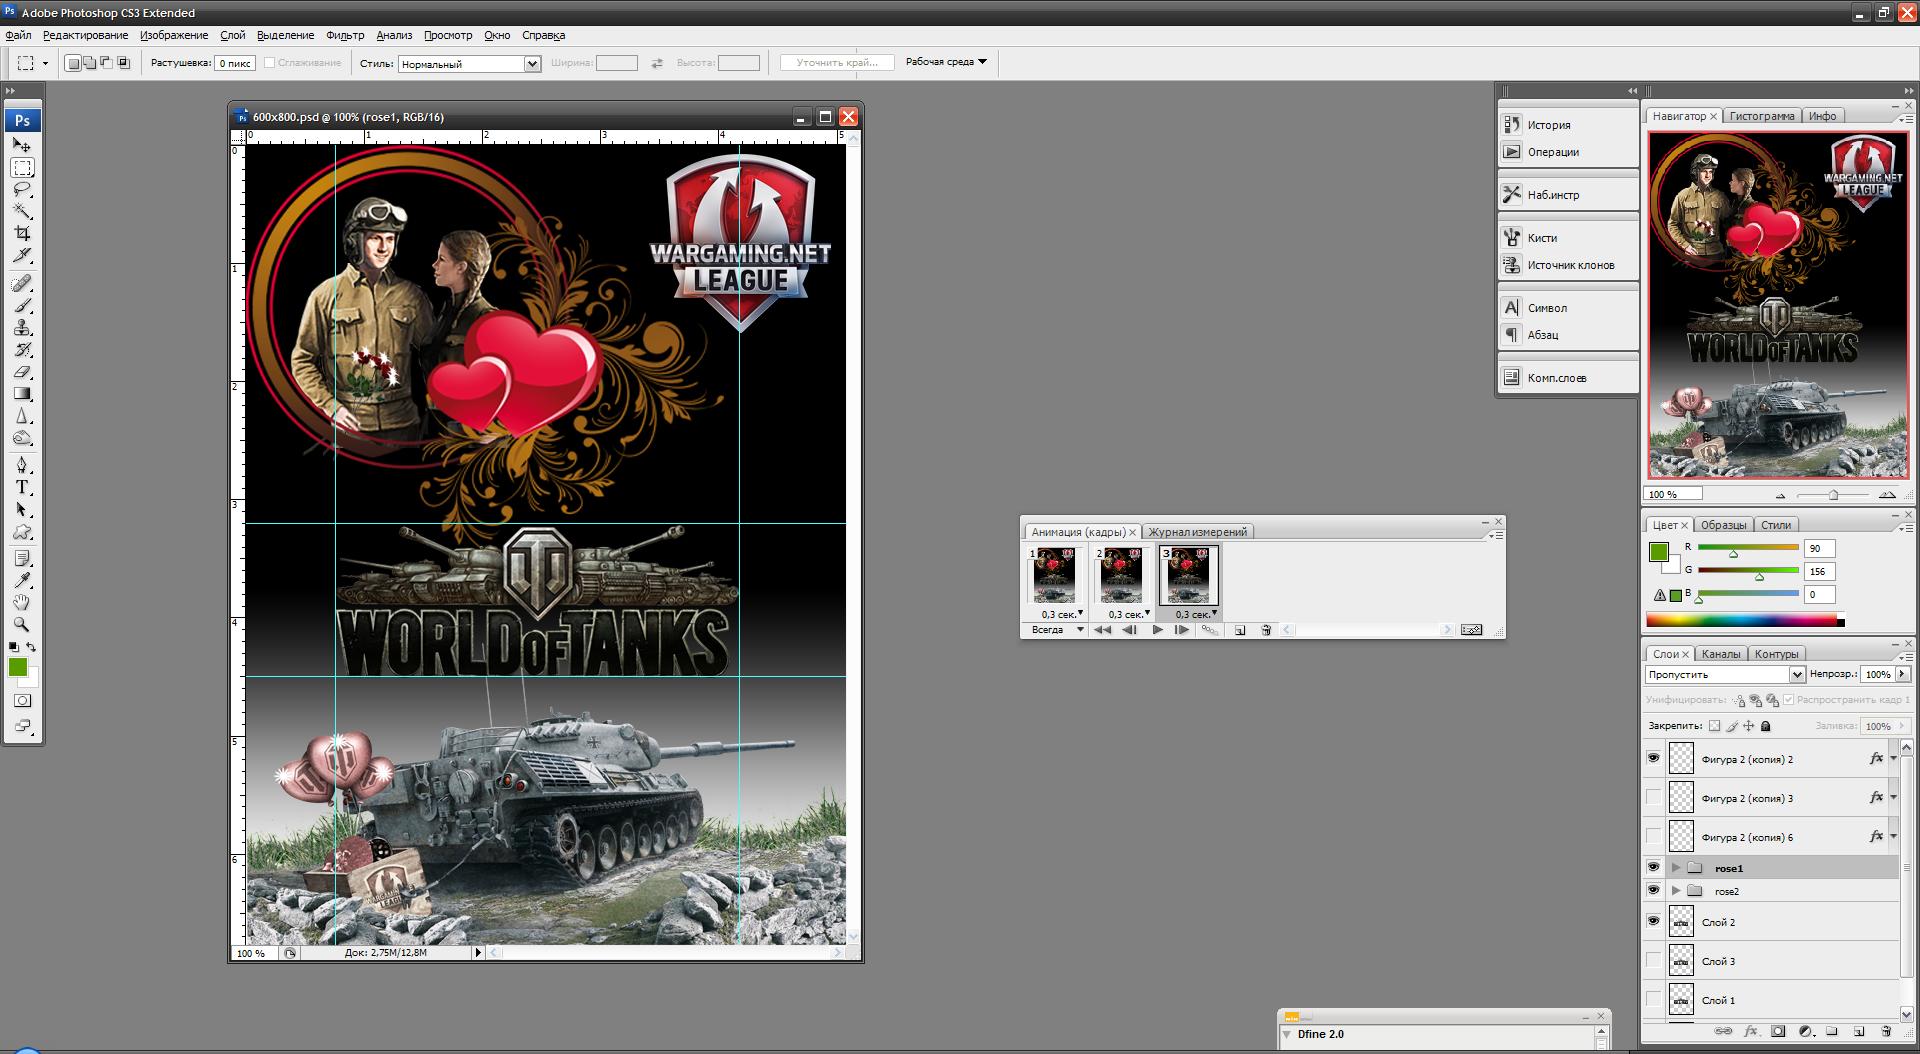The width and height of the screenshot is (1920, 1054).
Task: Click the foreground color swatch in toolbox
Action: [x=18, y=667]
